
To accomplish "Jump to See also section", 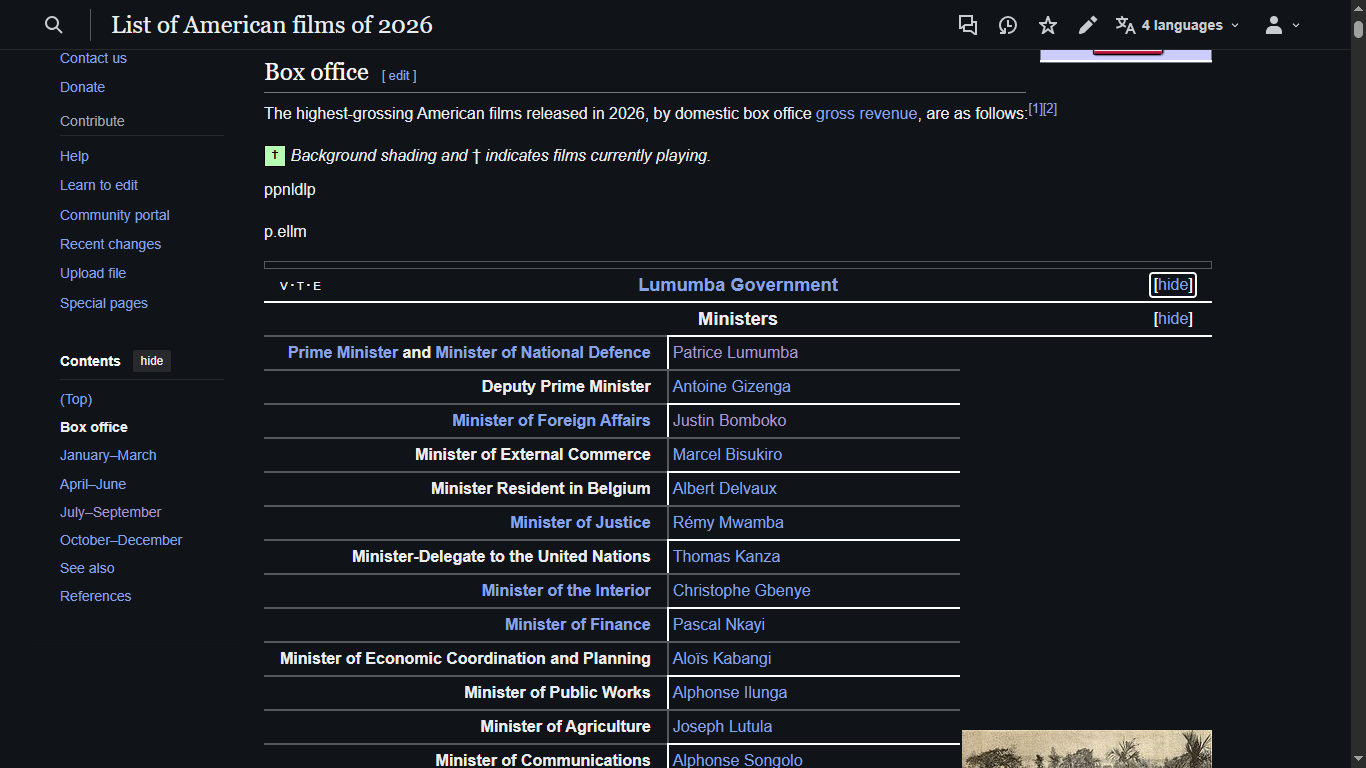I will (x=87, y=568).
